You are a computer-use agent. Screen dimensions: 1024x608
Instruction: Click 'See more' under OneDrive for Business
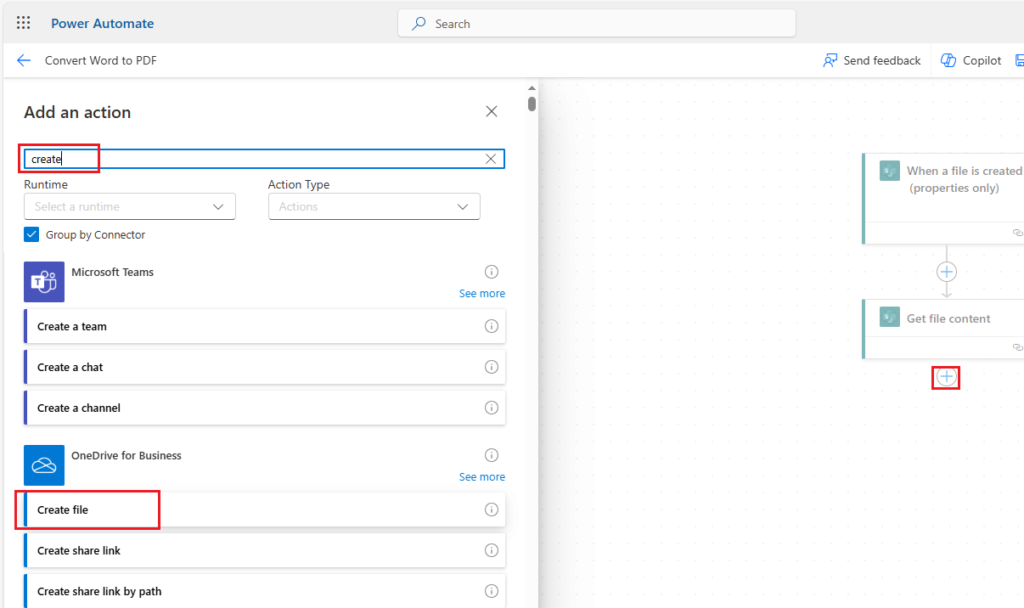pyautogui.click(x=482, y=477)
